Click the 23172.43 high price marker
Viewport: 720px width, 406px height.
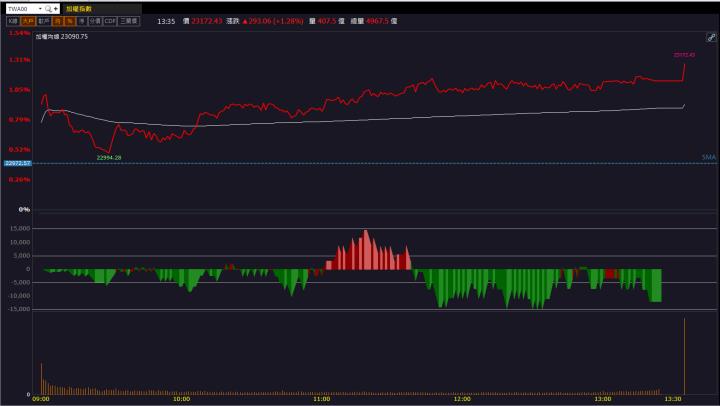pos(684,55)
